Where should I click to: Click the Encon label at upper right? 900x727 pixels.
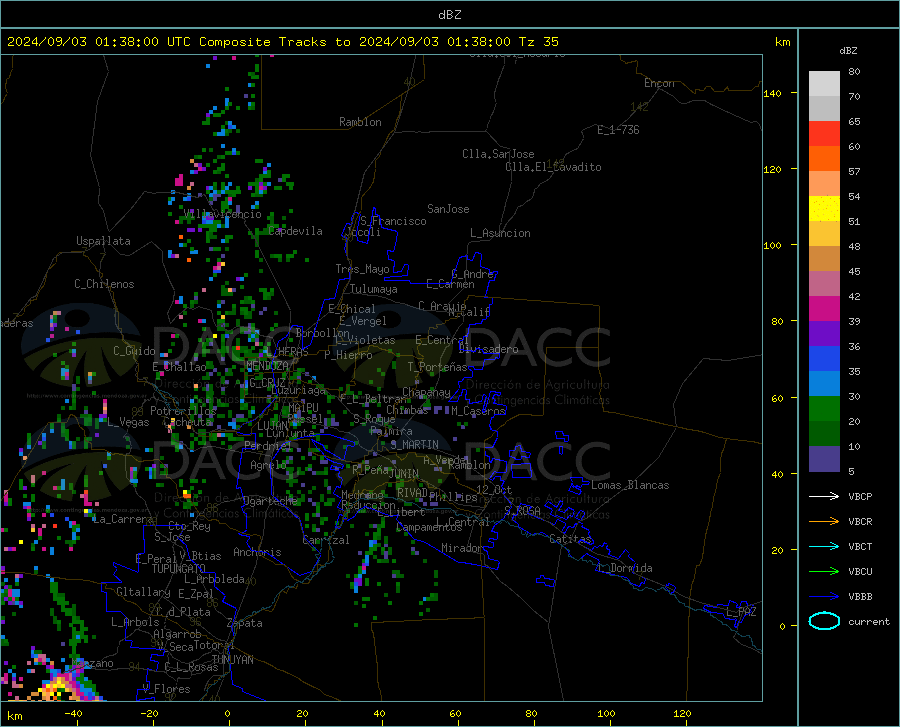[659, 83]
